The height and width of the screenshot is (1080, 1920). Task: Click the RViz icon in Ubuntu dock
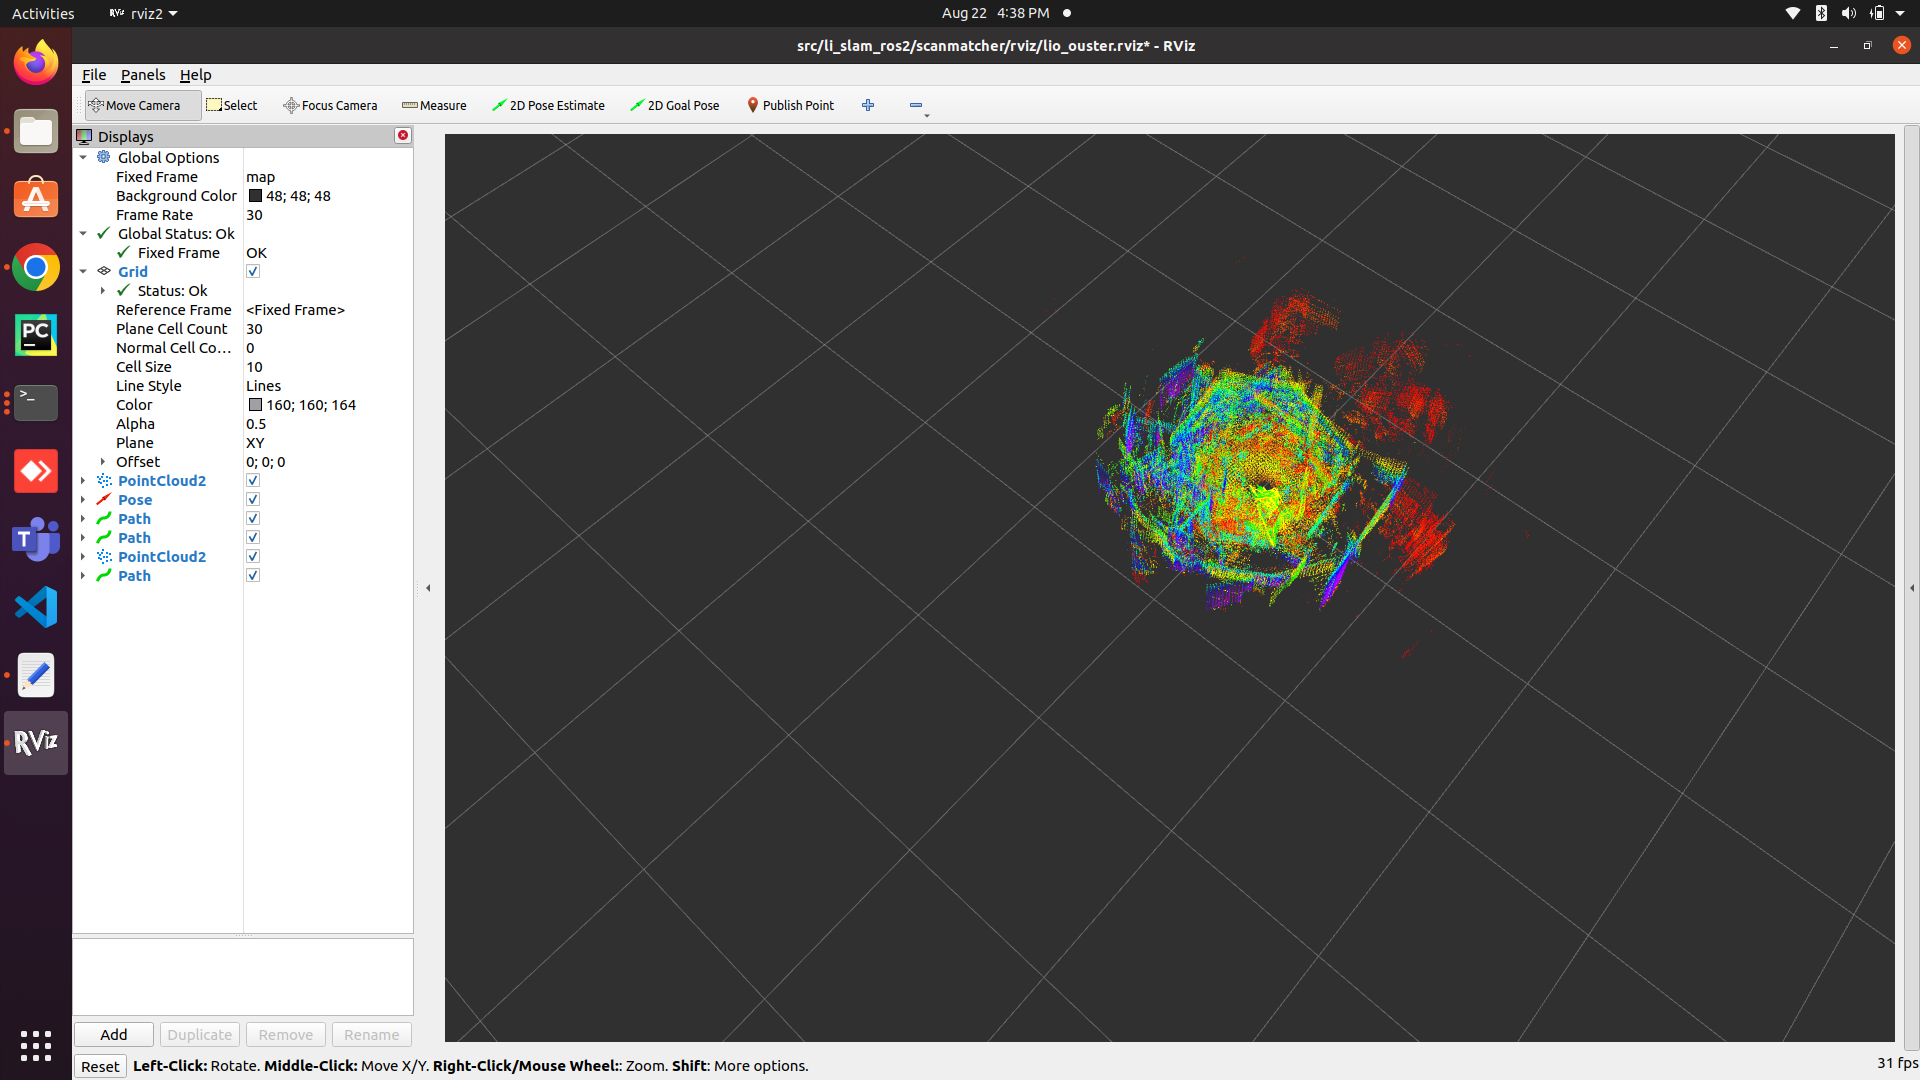[36, 743]
